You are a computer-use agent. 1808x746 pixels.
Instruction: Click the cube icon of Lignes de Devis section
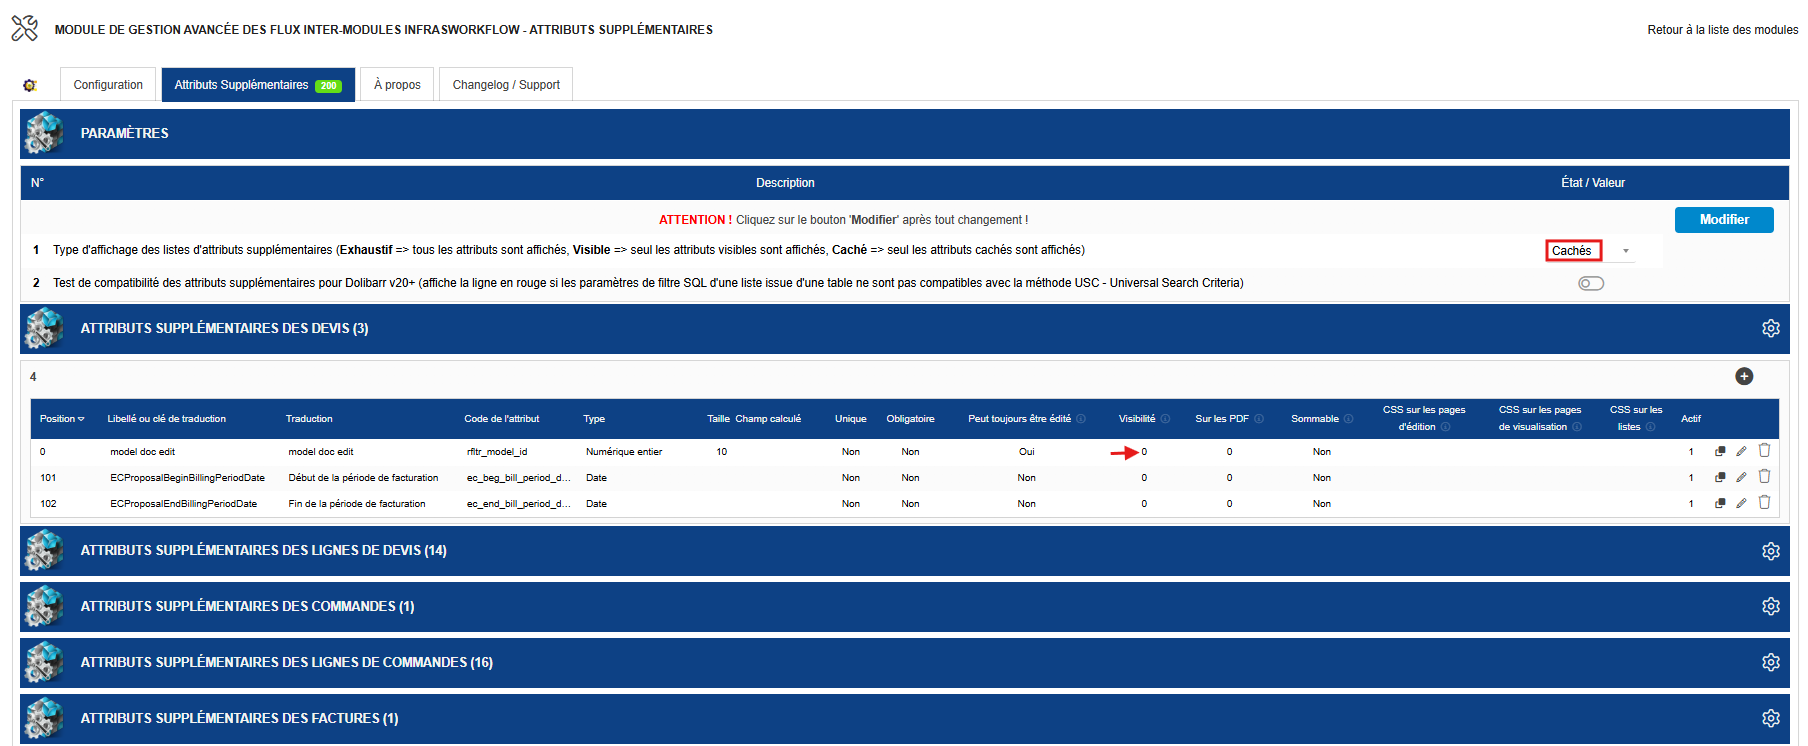44,551
